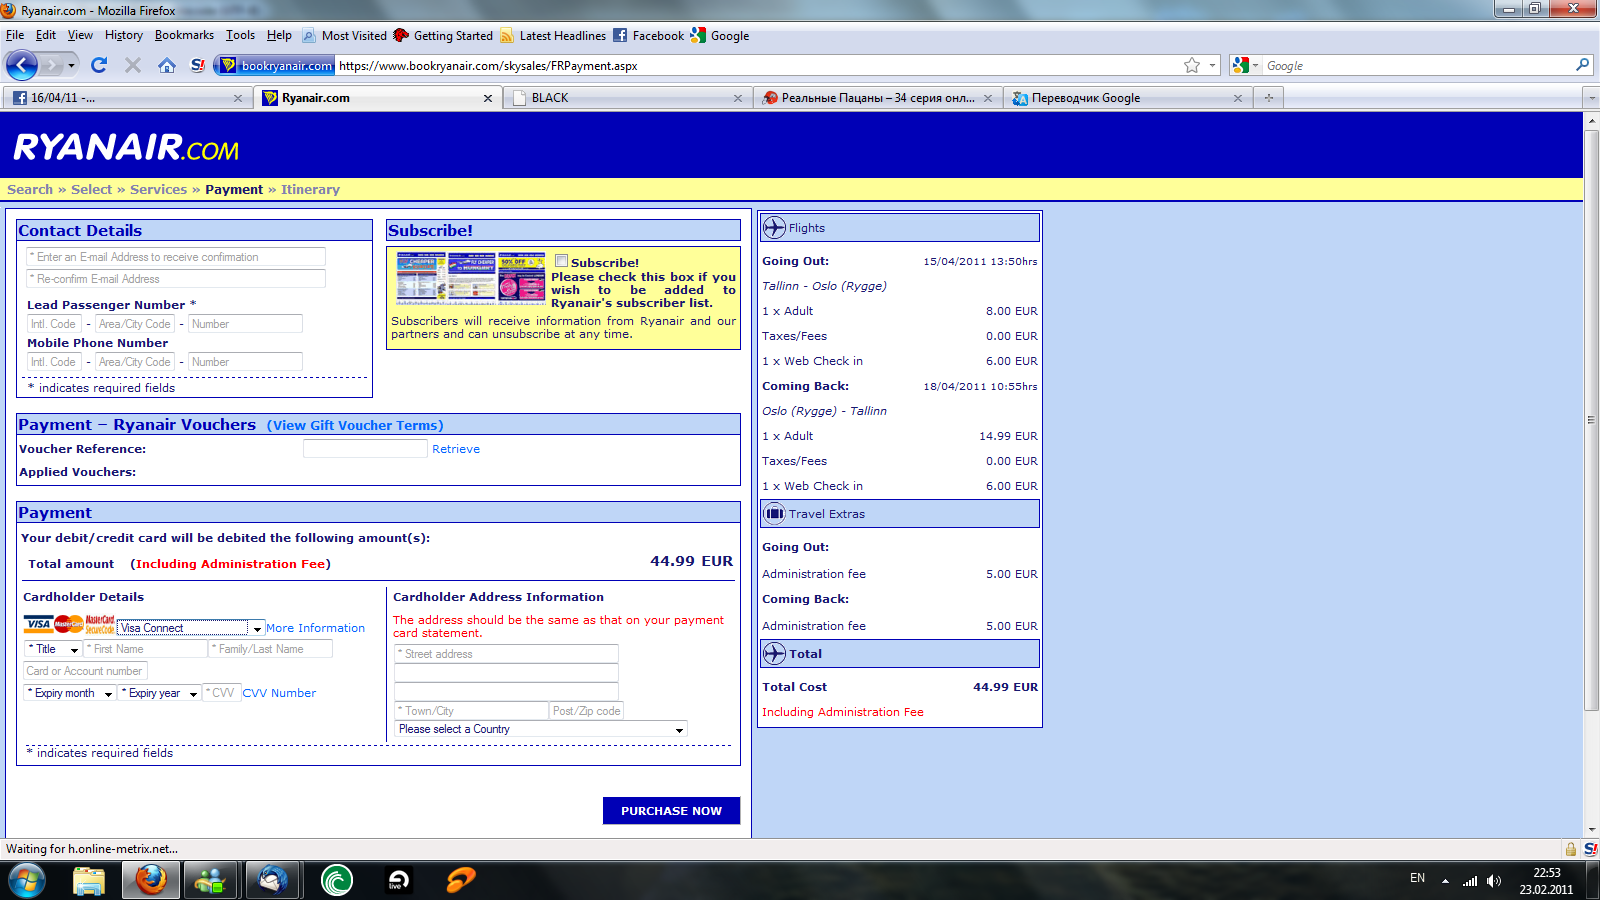Click the e-mail address confirmation field
This screenshot has width=1600, height=900.
(x=176, y=257)
